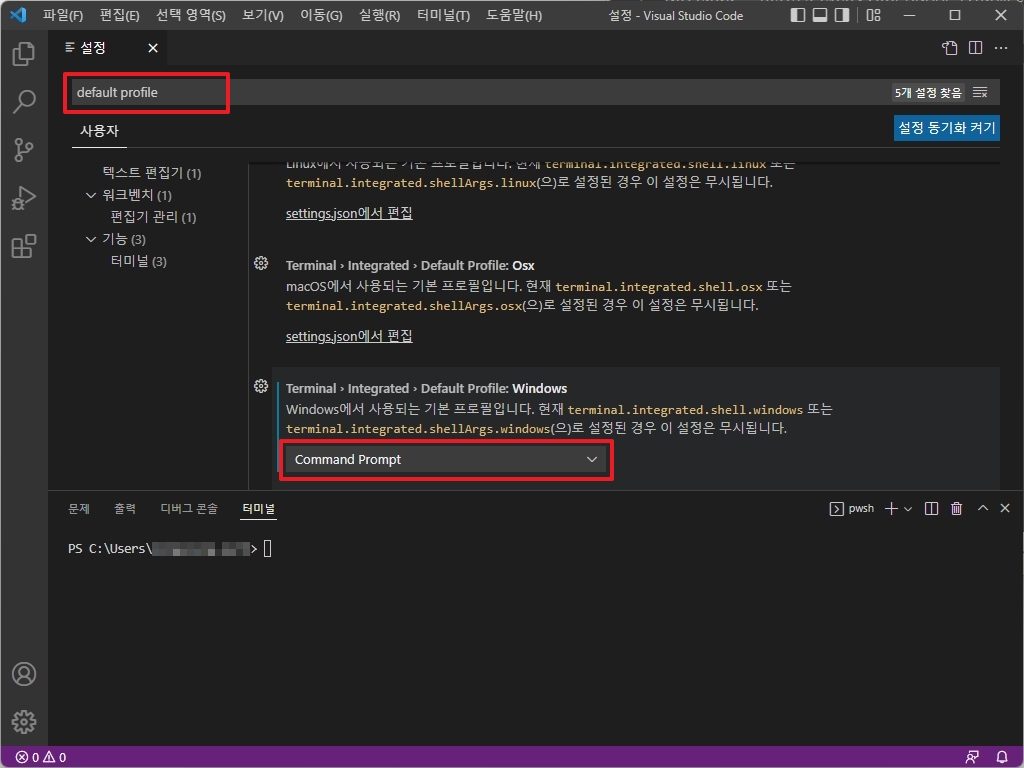Split the editor to the right
Viewport: 1024px width, 768px height.
coord(975,48)
